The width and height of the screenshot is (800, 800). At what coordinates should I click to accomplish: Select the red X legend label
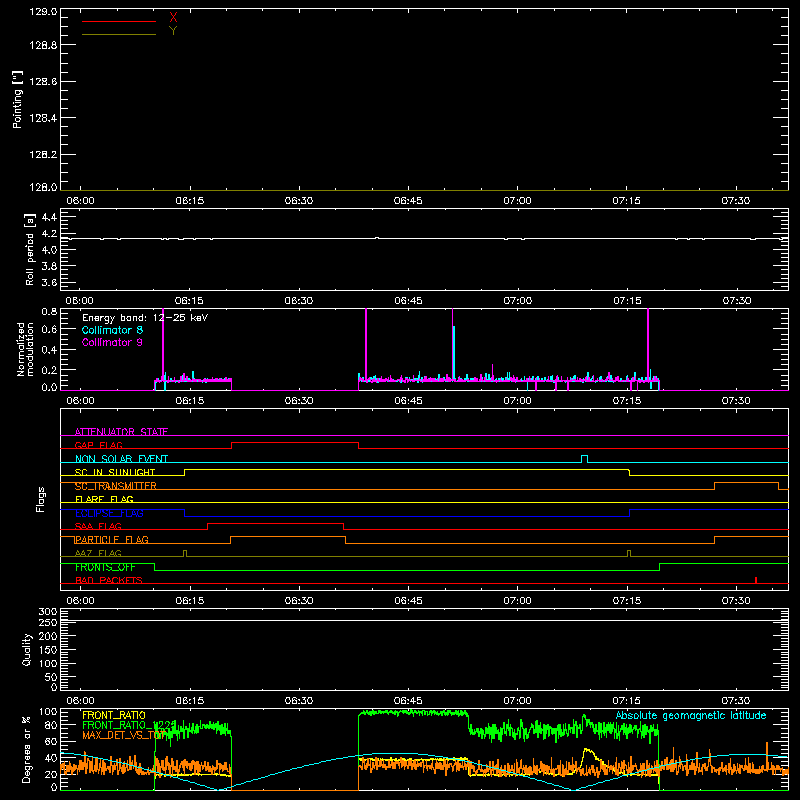click(173, 18)
